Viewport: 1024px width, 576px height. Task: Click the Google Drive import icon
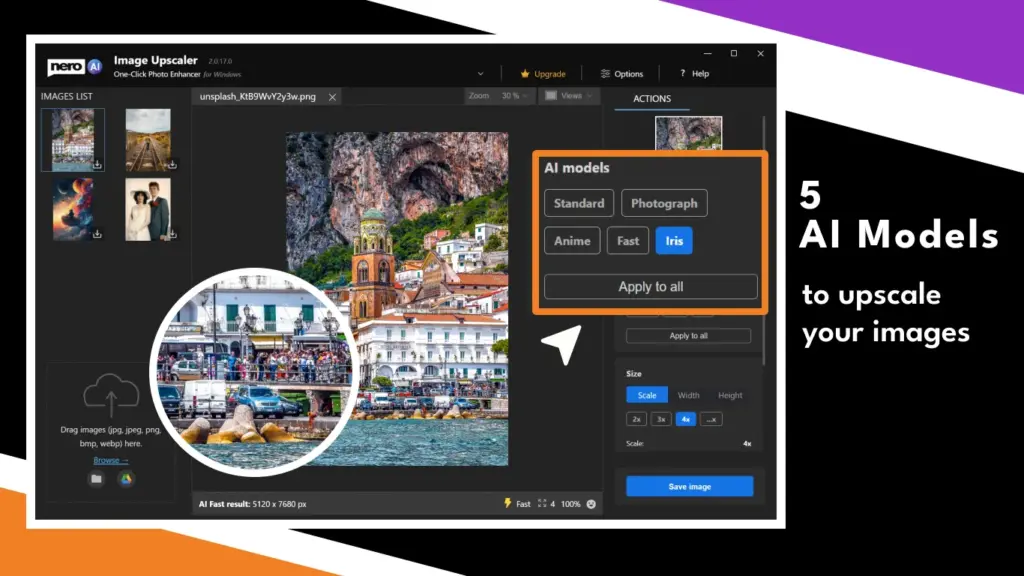coord(125,480)
